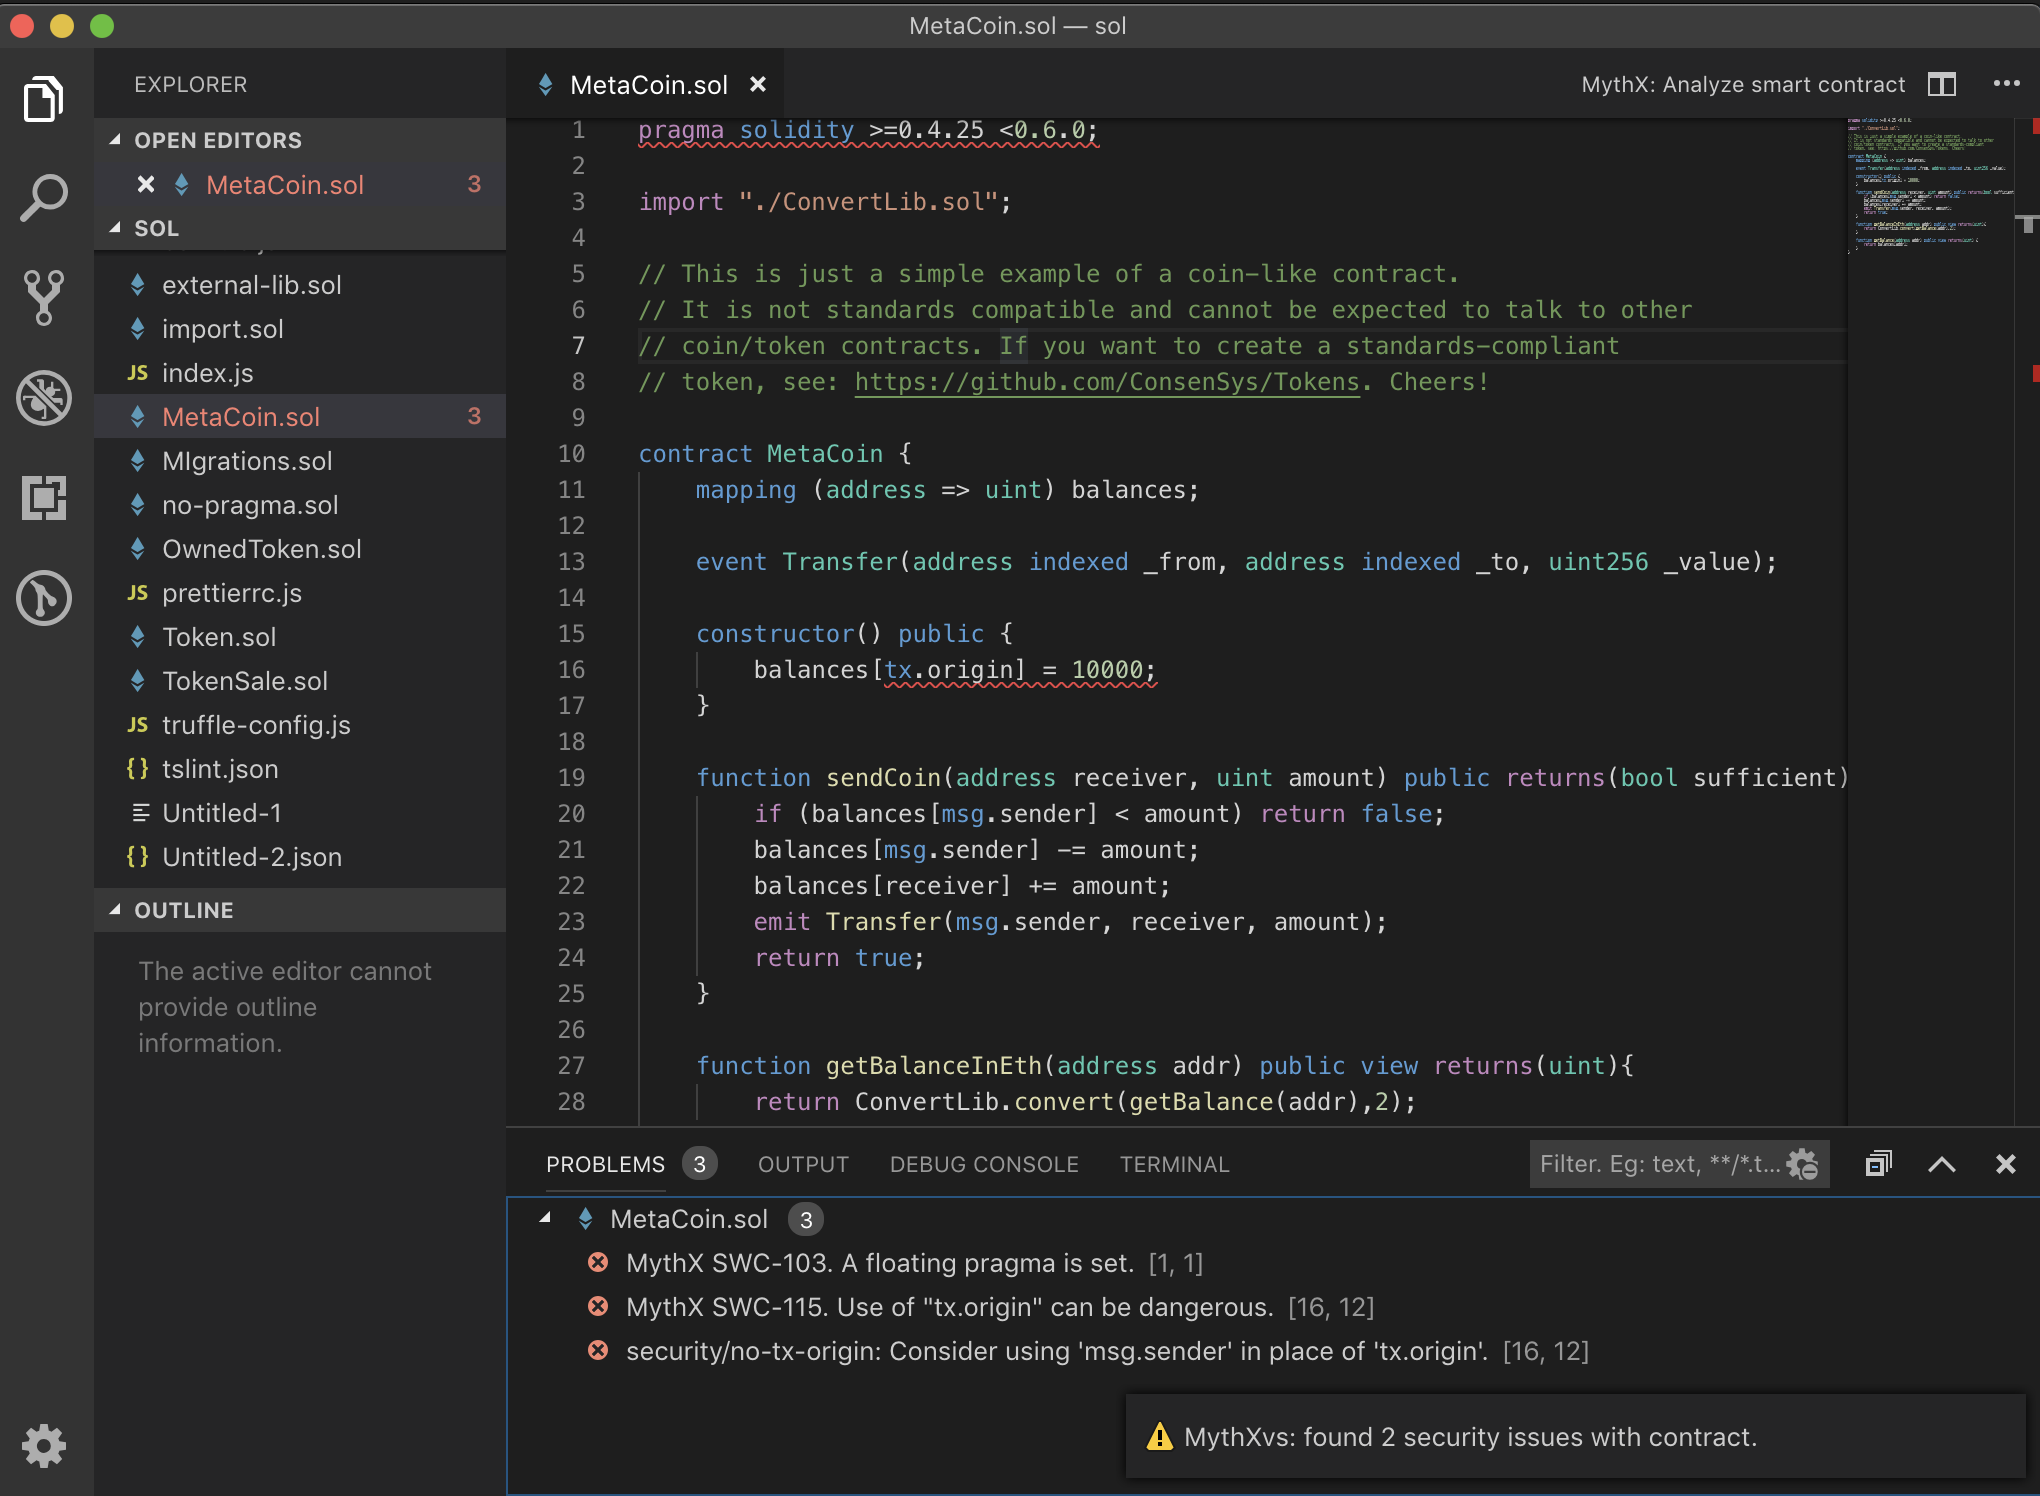Open the editor more actions ellipsis
Viewport: 2040px width, 1496px height.
pos(2006,85)
